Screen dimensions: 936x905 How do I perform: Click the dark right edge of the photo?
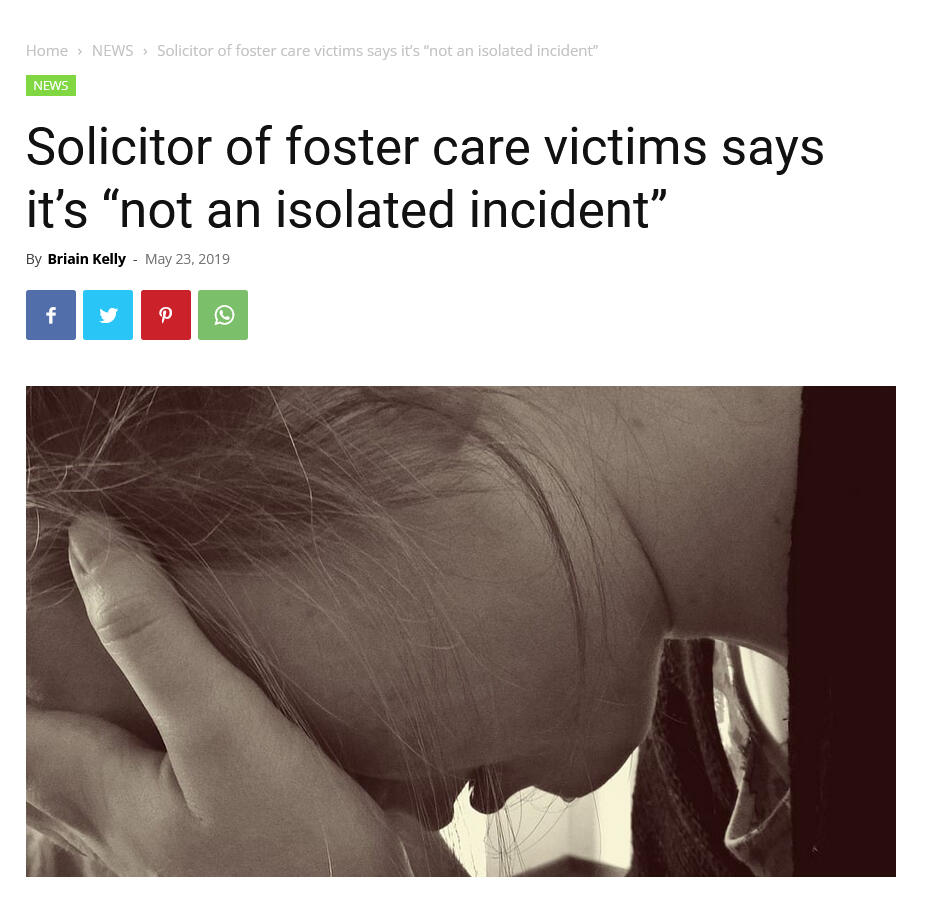click(x=845, y=631)
